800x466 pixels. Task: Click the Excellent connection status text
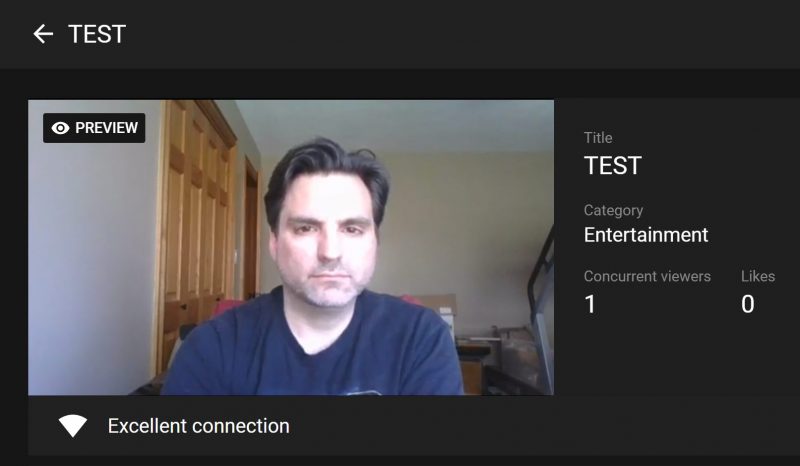coord(198,426)
